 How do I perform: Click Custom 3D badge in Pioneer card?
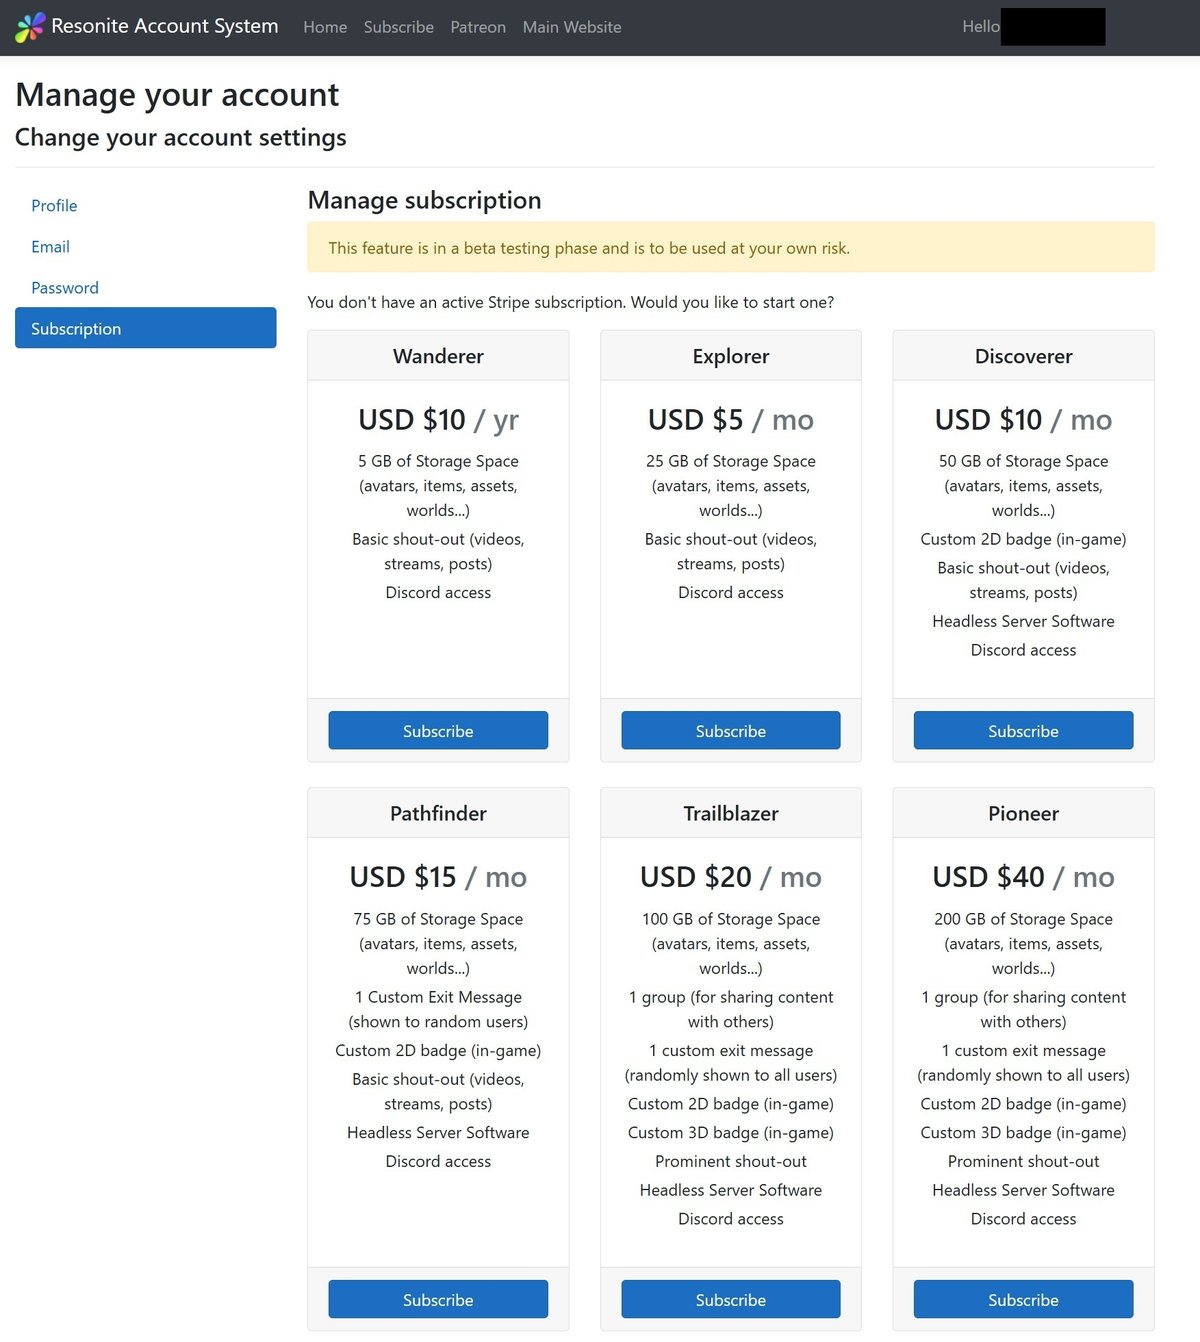1024,1133
